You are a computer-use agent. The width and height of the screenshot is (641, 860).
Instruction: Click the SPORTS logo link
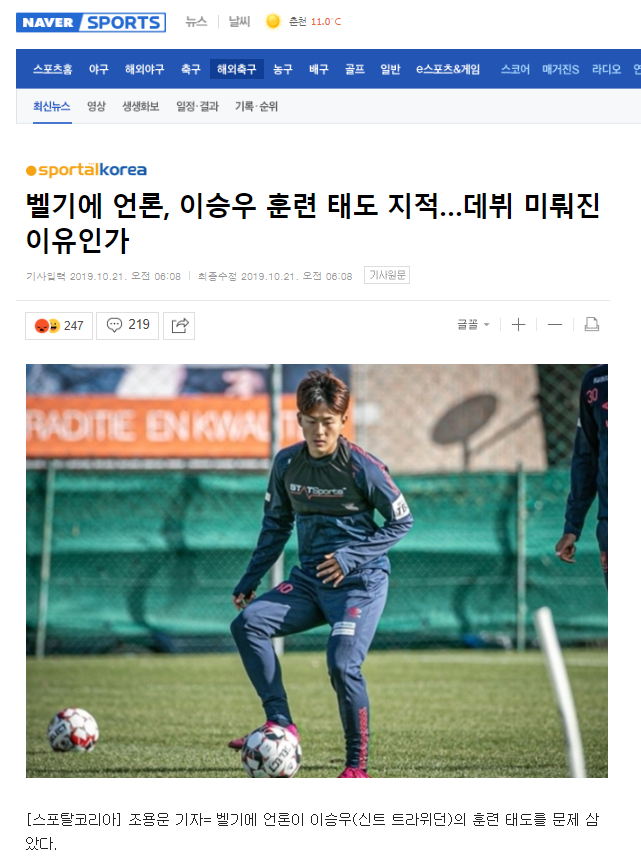123,22
